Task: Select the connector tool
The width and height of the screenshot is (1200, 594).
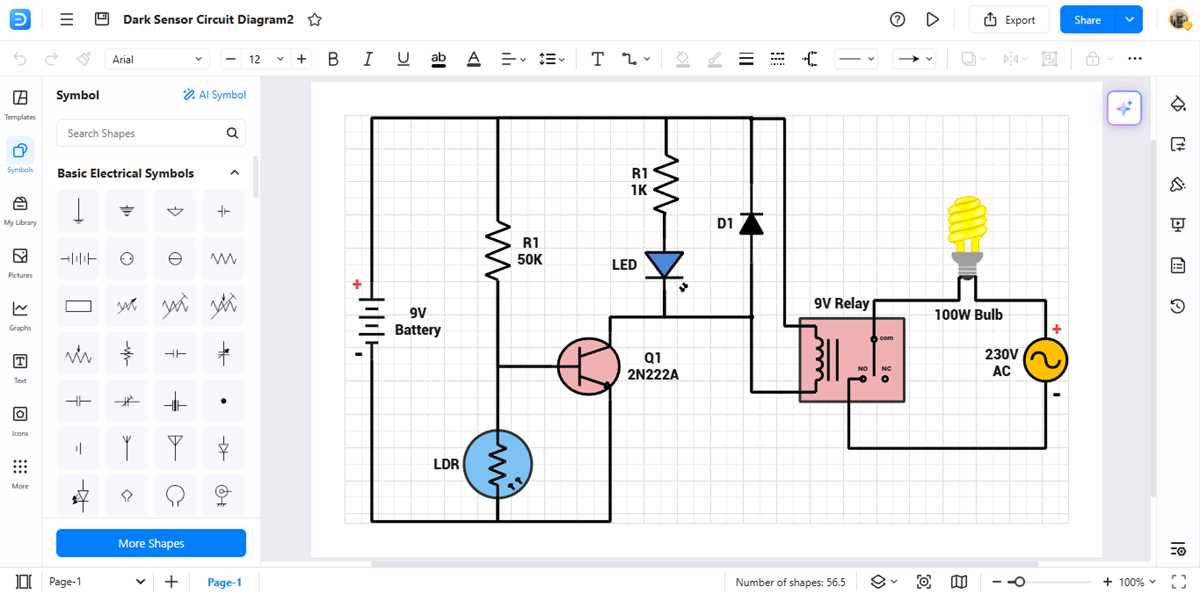Action: coord(634,59)
